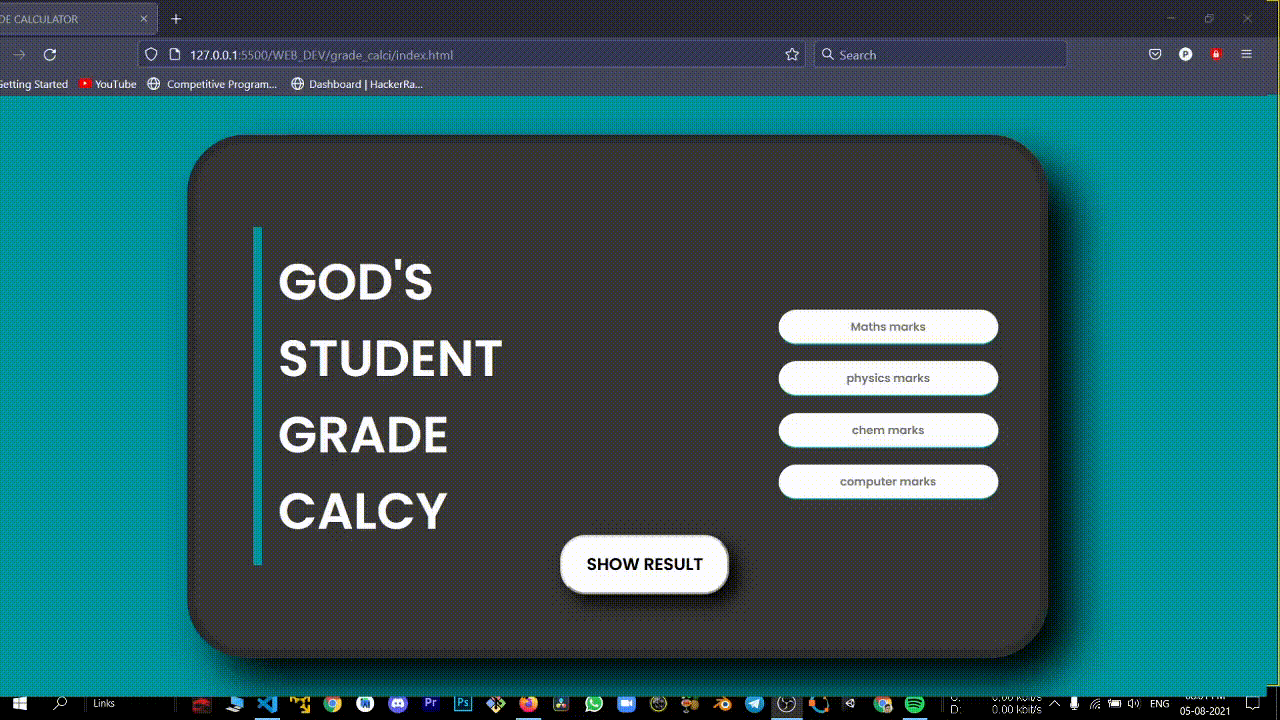Open WhatsApp from taskbar

594,704
